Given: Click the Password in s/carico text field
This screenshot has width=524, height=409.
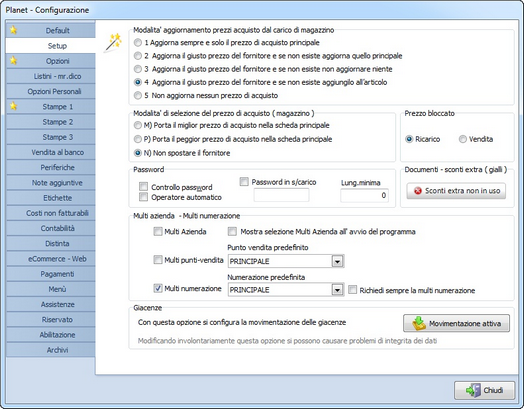Looking at the screenshot, I should coord(281,195).
